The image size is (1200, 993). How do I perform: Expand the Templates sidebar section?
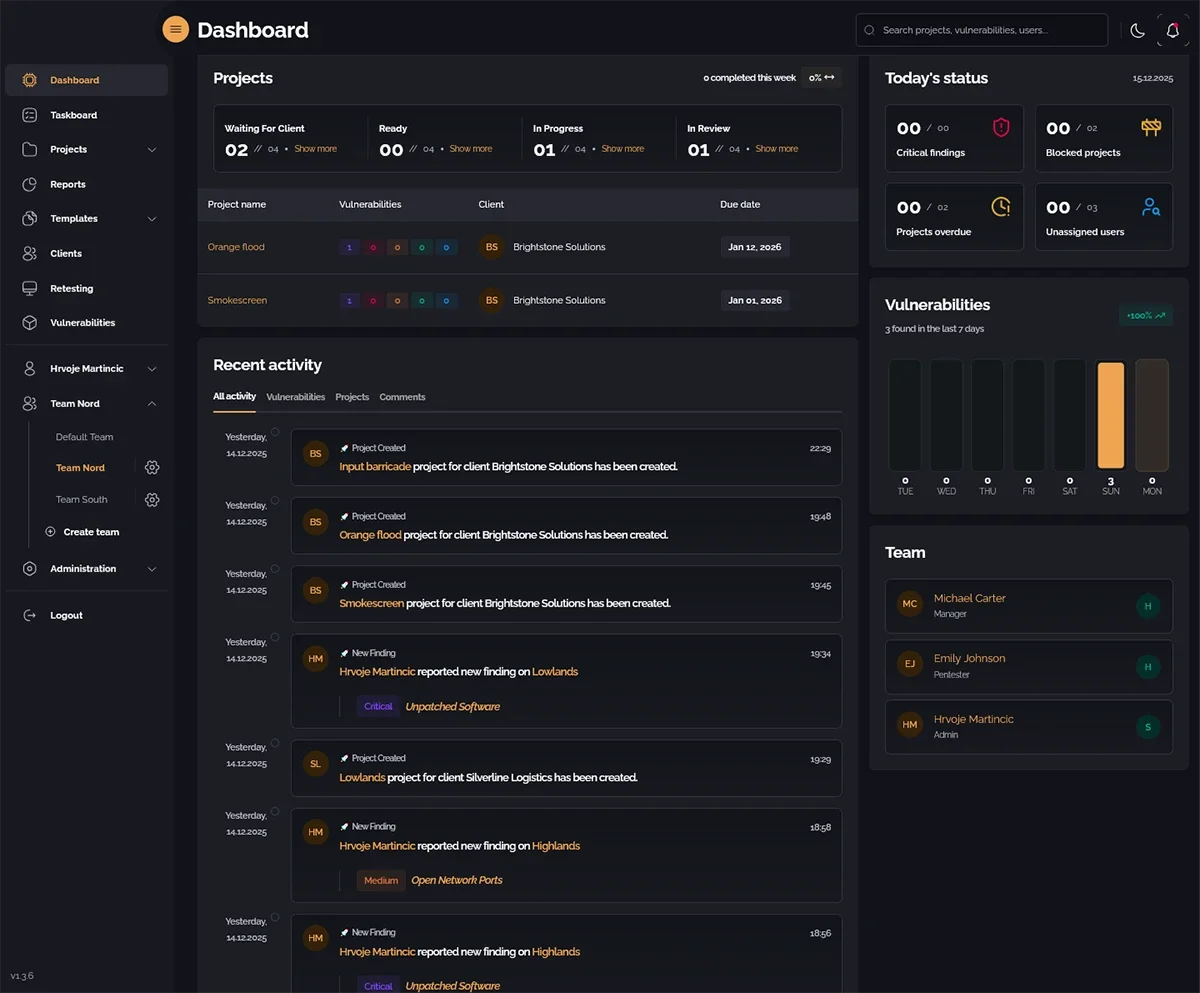(x=152, y=219)
